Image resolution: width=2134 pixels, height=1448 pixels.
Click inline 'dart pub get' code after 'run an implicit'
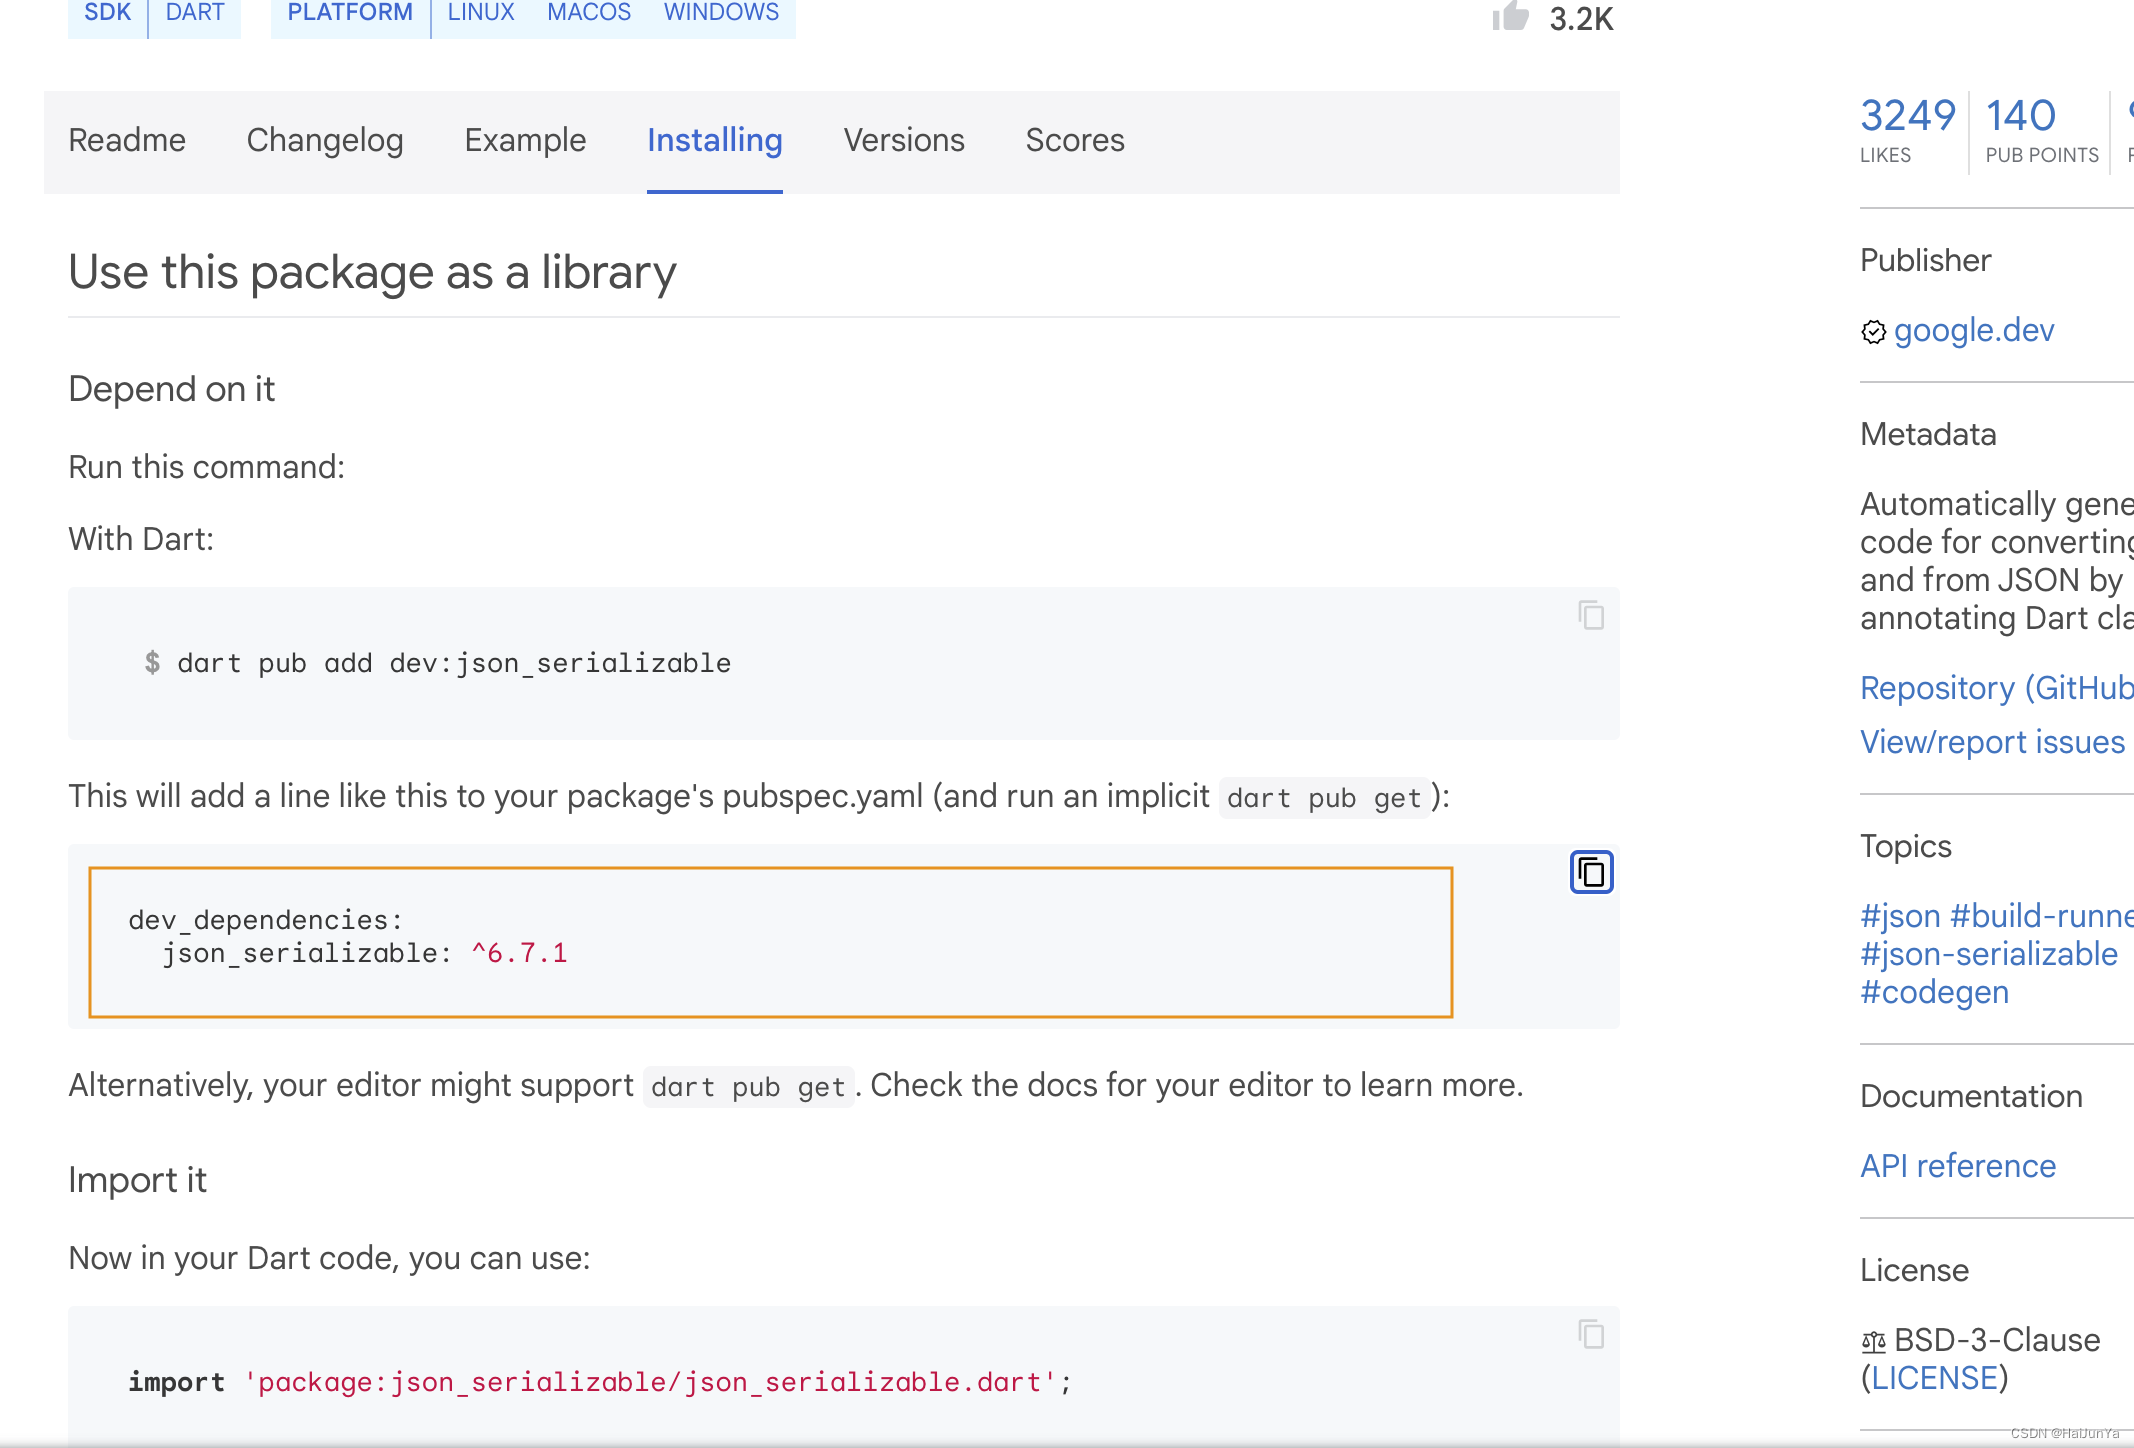click(x=1324, y=798)
